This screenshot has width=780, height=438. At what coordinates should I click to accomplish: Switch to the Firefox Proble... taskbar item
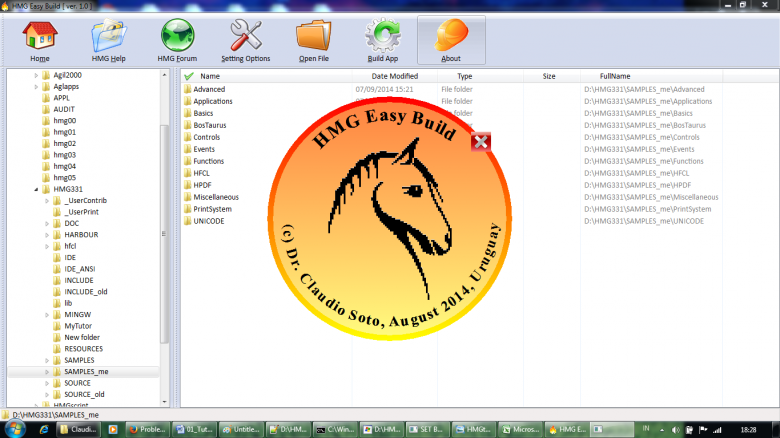[148, 430]
